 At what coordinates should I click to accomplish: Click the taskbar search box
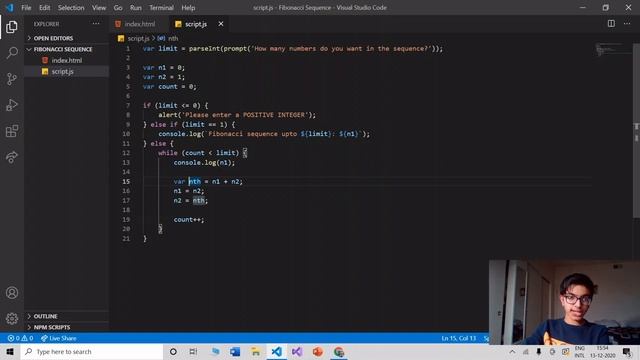(x=92, y=352)
